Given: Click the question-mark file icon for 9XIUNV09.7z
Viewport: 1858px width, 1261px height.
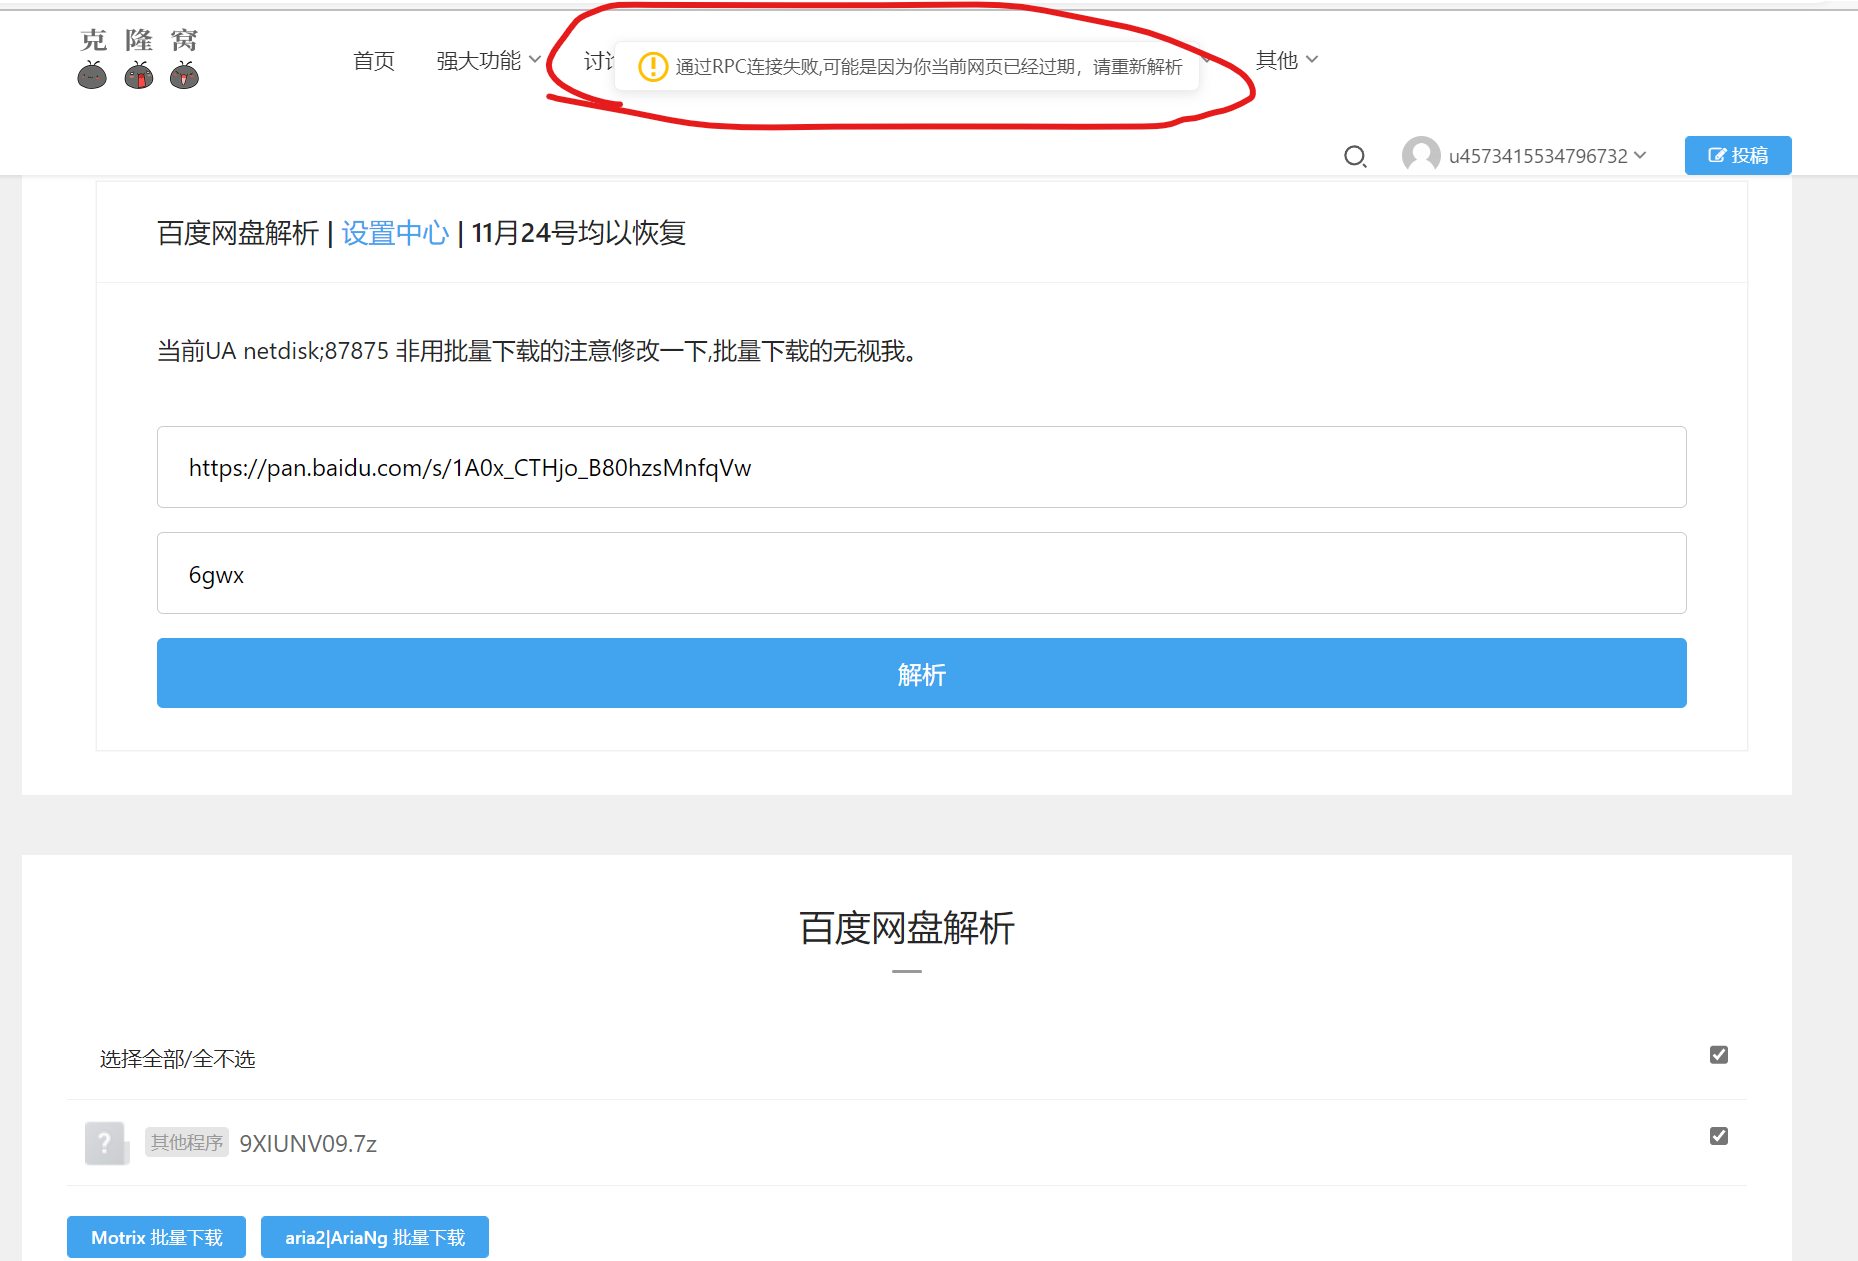Looking at the screenshot, I should pos(106,1143).
